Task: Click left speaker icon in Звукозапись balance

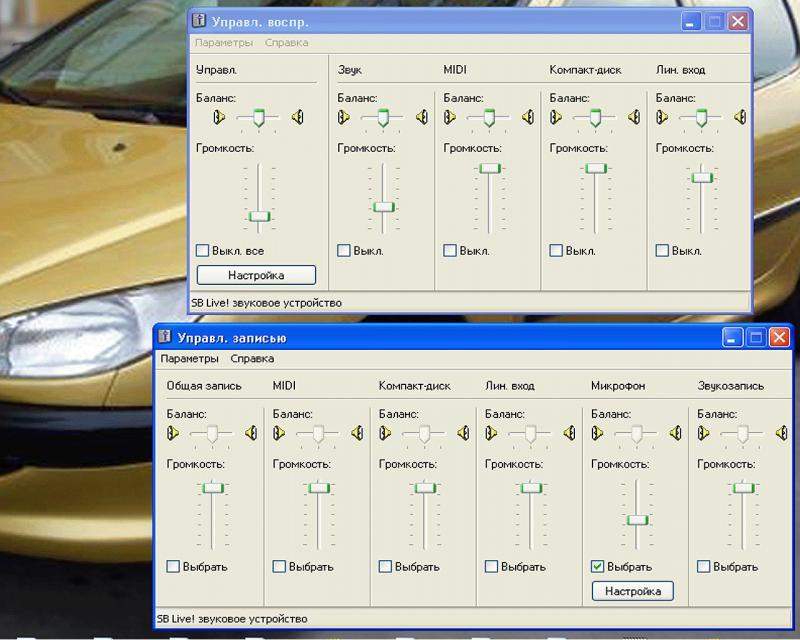Action: coord(704,433)
